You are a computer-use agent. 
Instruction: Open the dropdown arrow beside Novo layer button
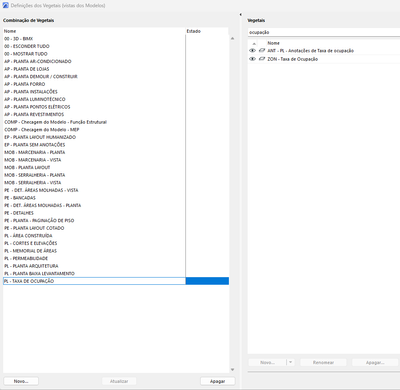[x=290, y=362]
